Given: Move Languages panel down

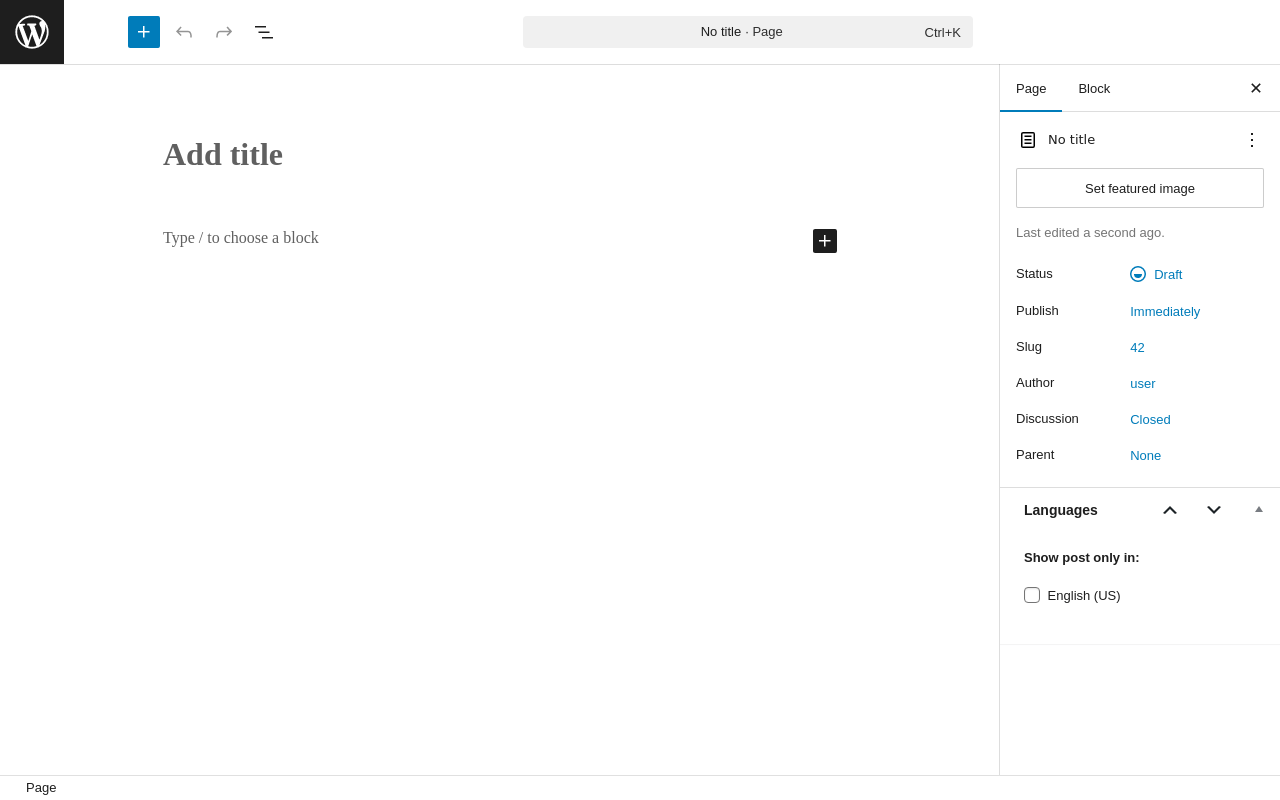Looking at the screenshot, I should coord(1214,510).
